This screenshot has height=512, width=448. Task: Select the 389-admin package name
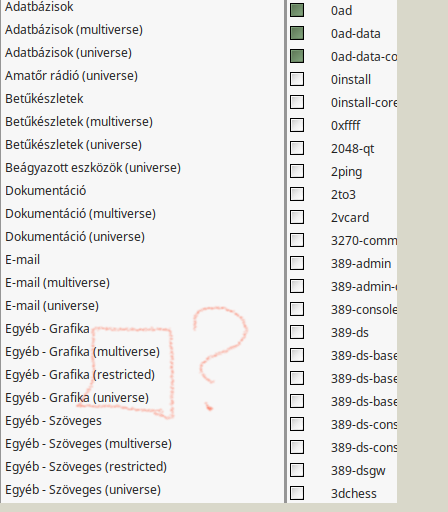[361, 263]
